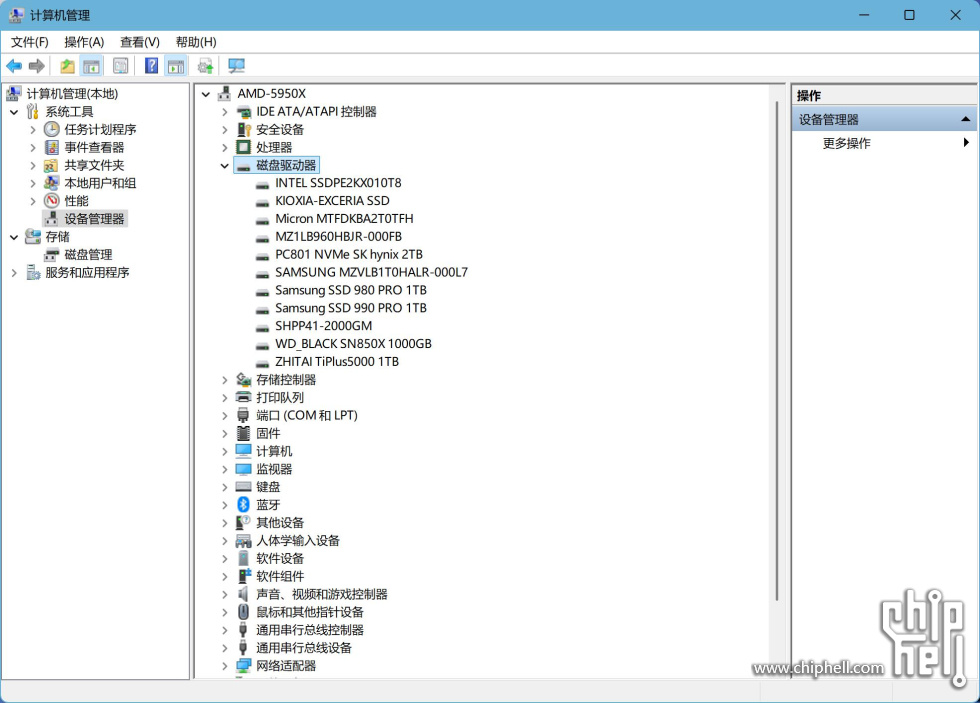Select the 其他设备 category row
The image size is (980, 703).
(280, 522)
